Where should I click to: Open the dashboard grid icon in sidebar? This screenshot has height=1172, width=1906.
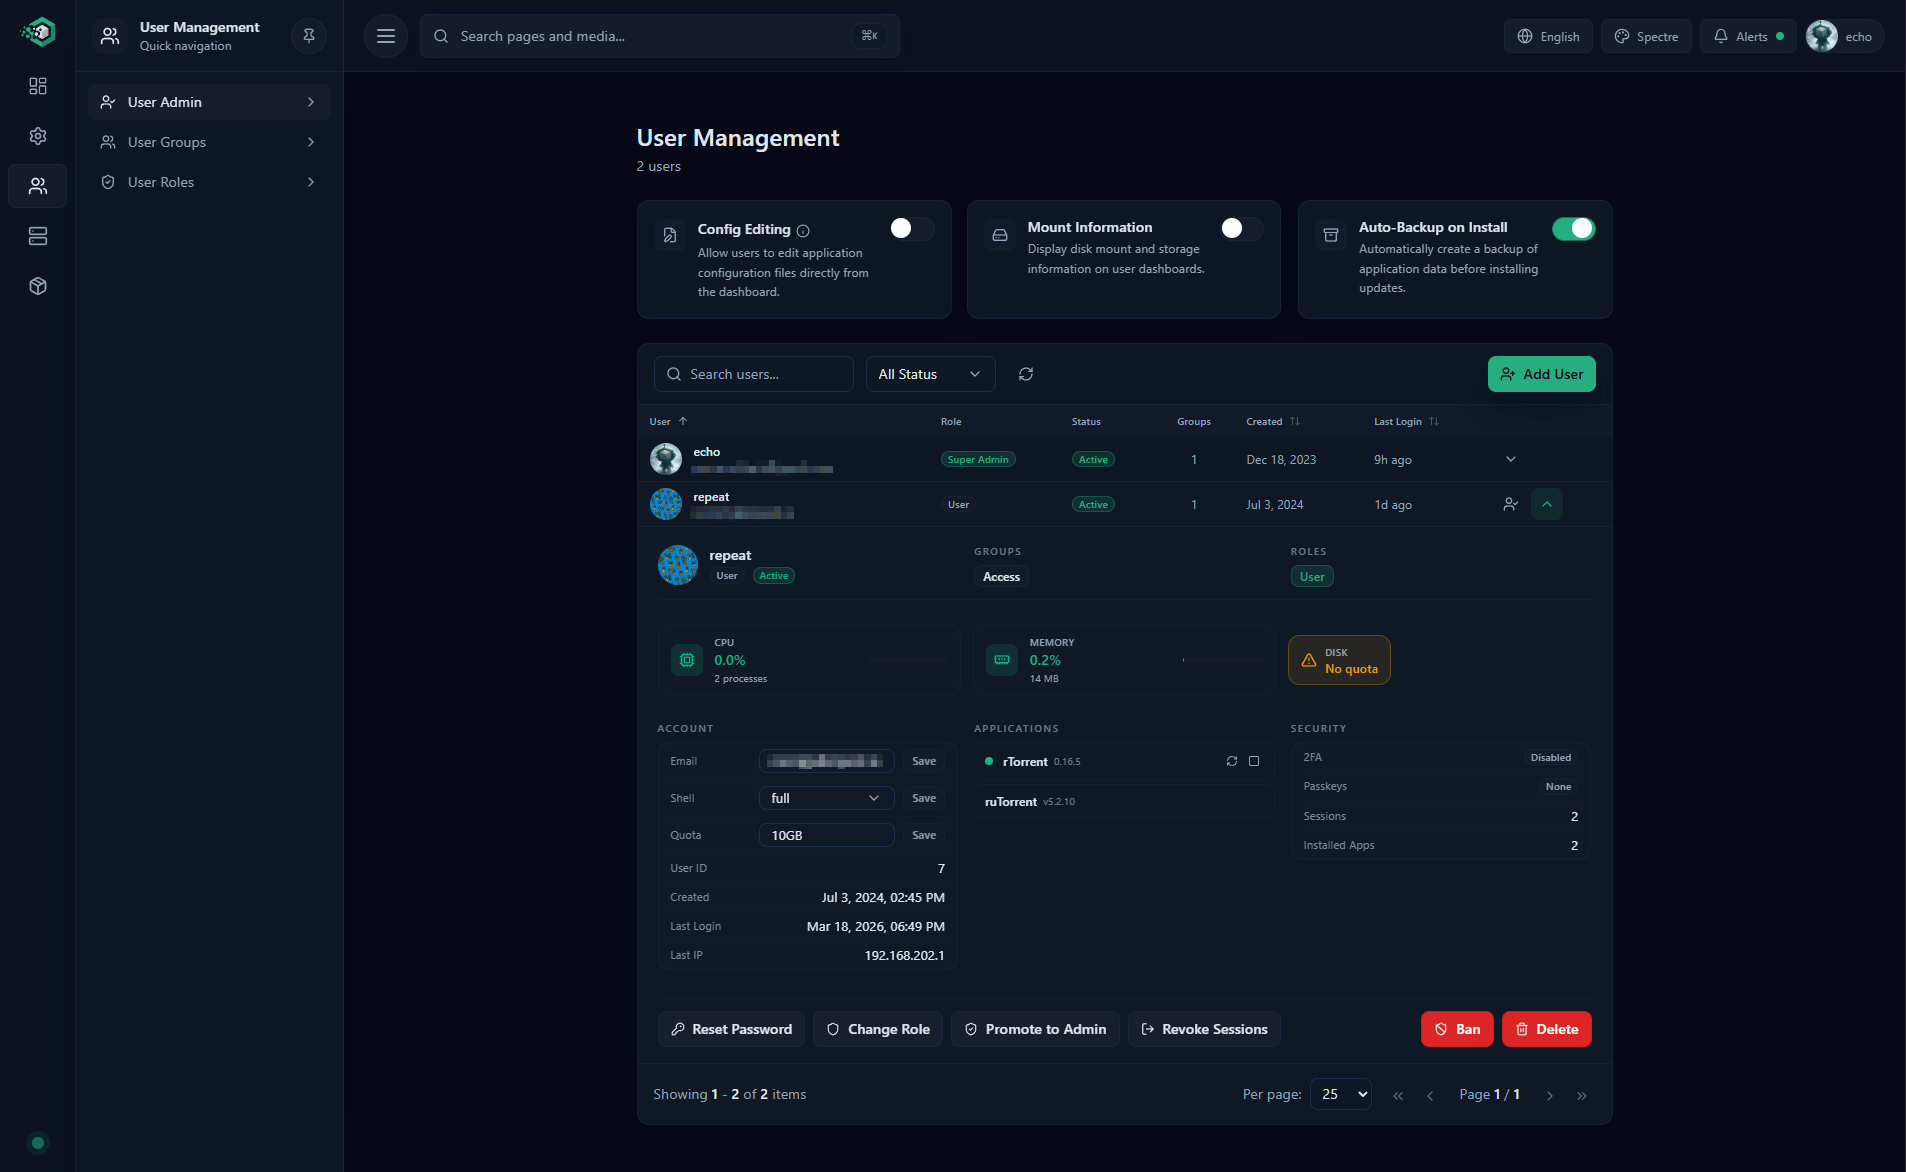[37, 86]
